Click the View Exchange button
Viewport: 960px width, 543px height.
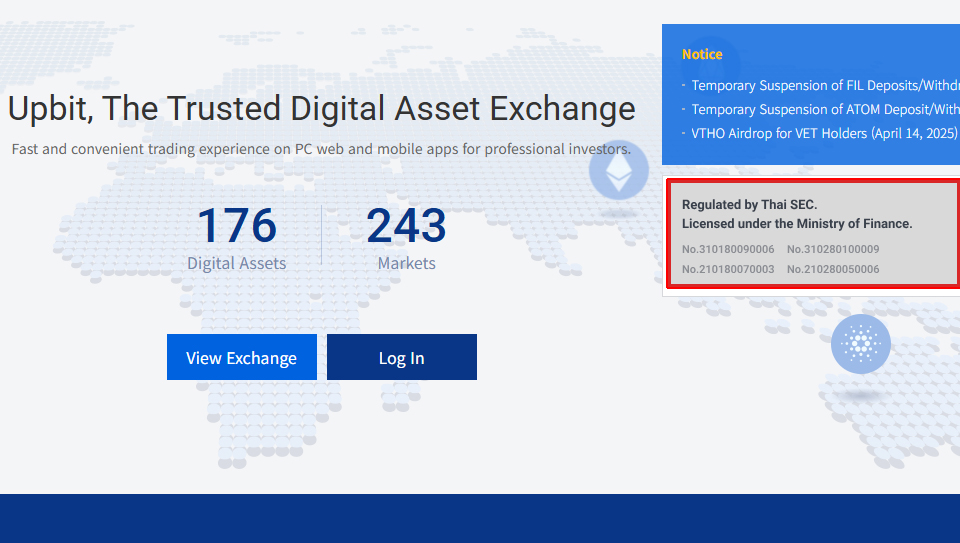242,357
